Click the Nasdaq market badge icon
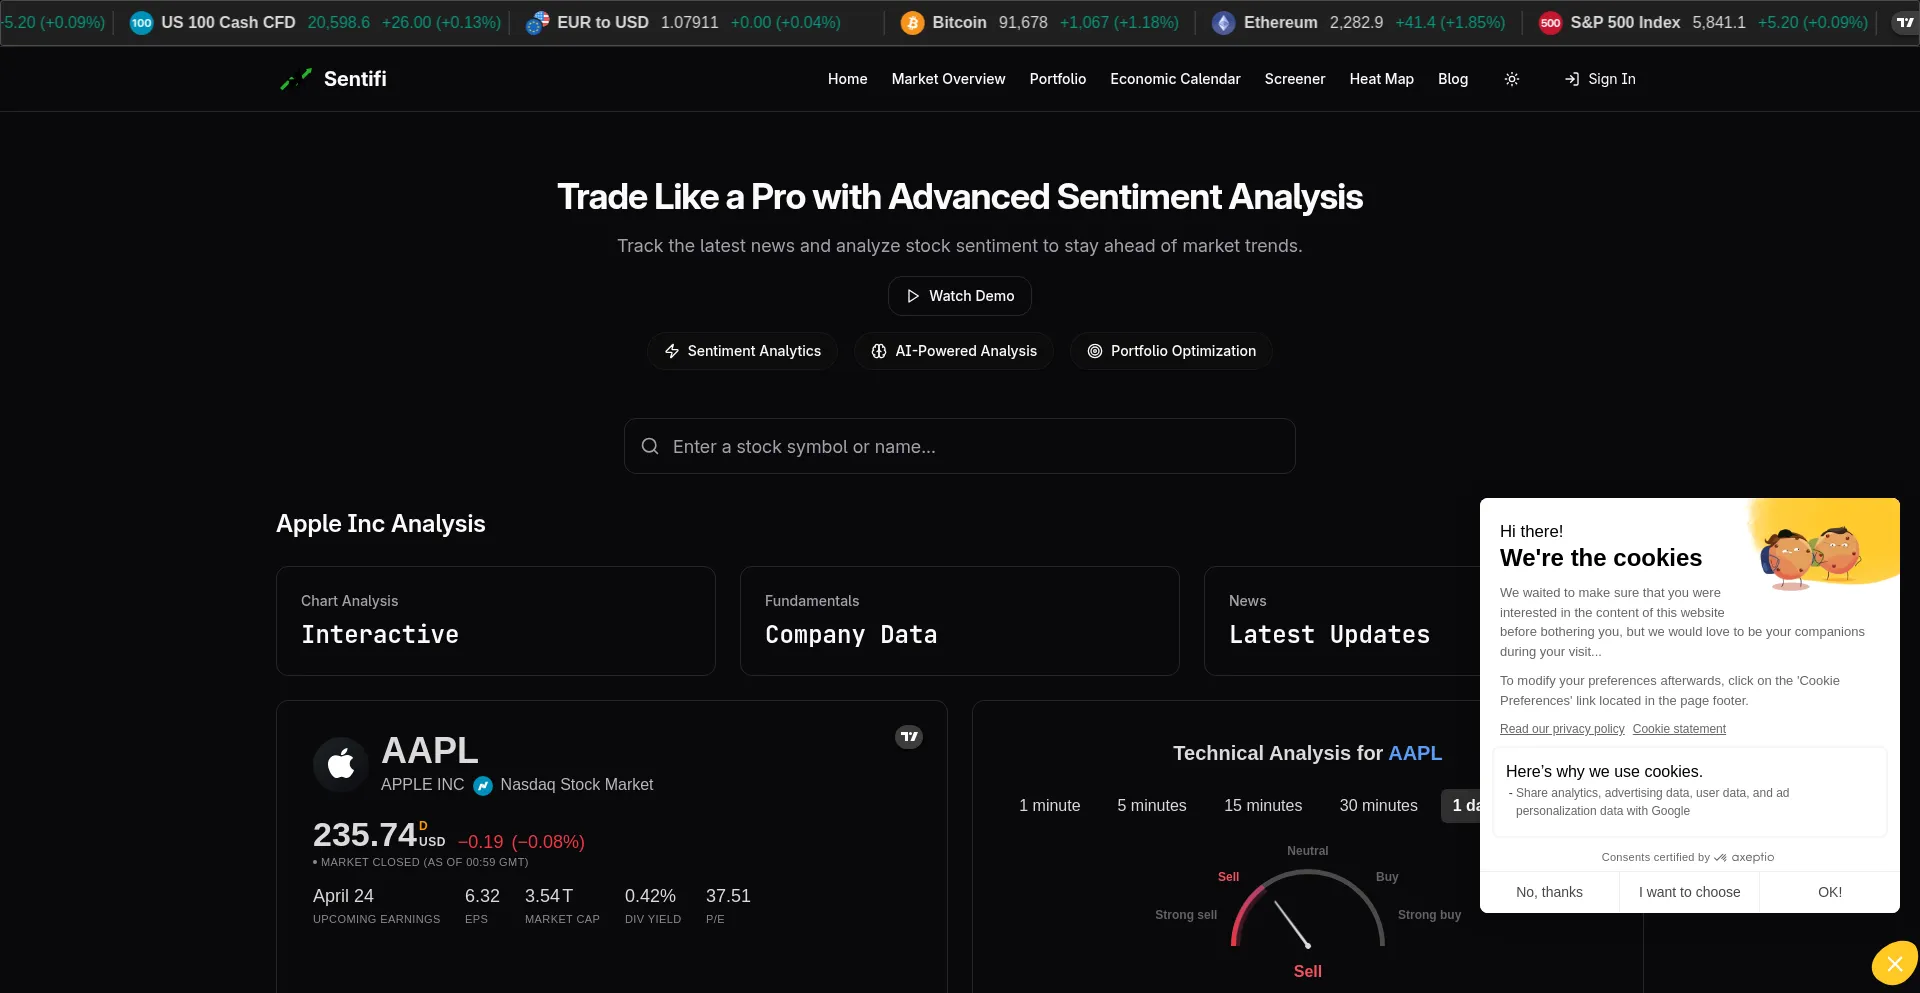Screen dimensions: 1920x993 pos(483,786)
